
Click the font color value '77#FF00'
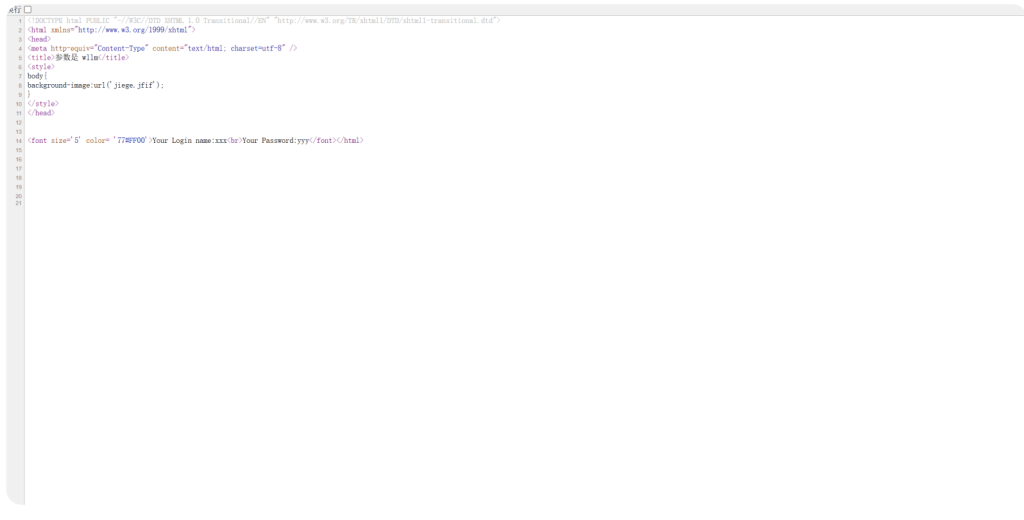tap(131, 140)
